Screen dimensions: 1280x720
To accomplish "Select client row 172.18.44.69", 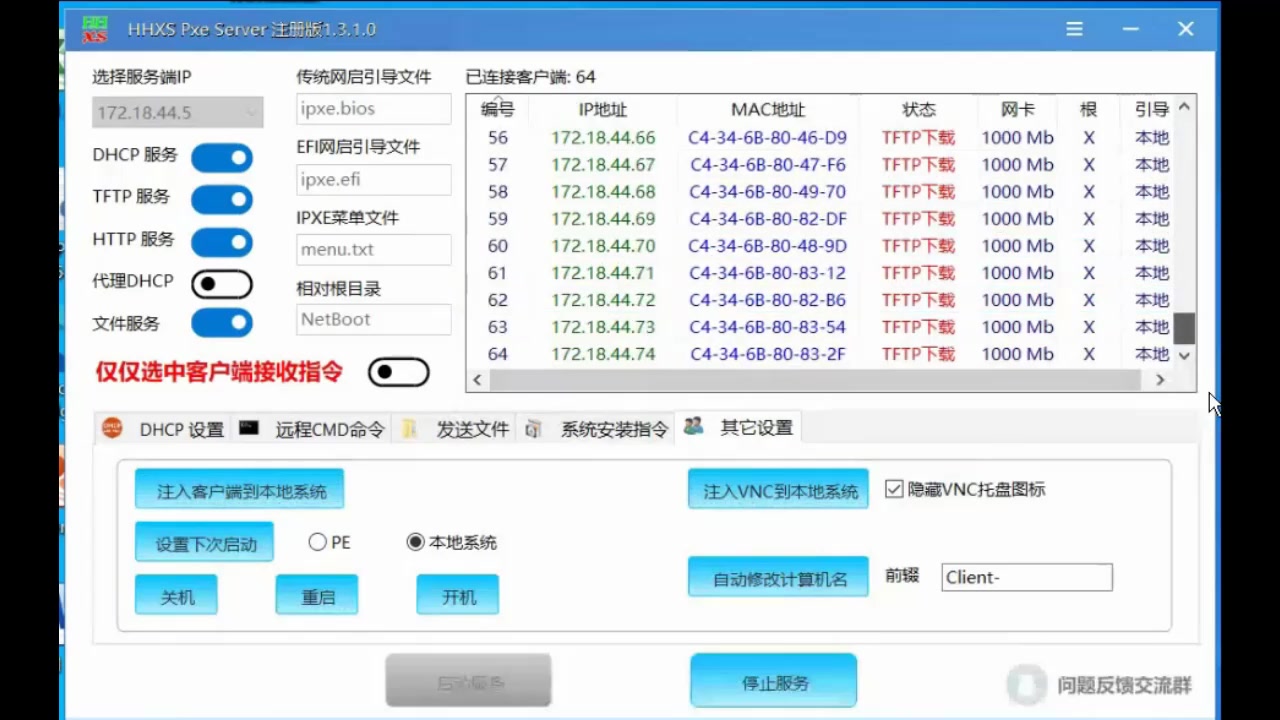I will tap(820, 219).
